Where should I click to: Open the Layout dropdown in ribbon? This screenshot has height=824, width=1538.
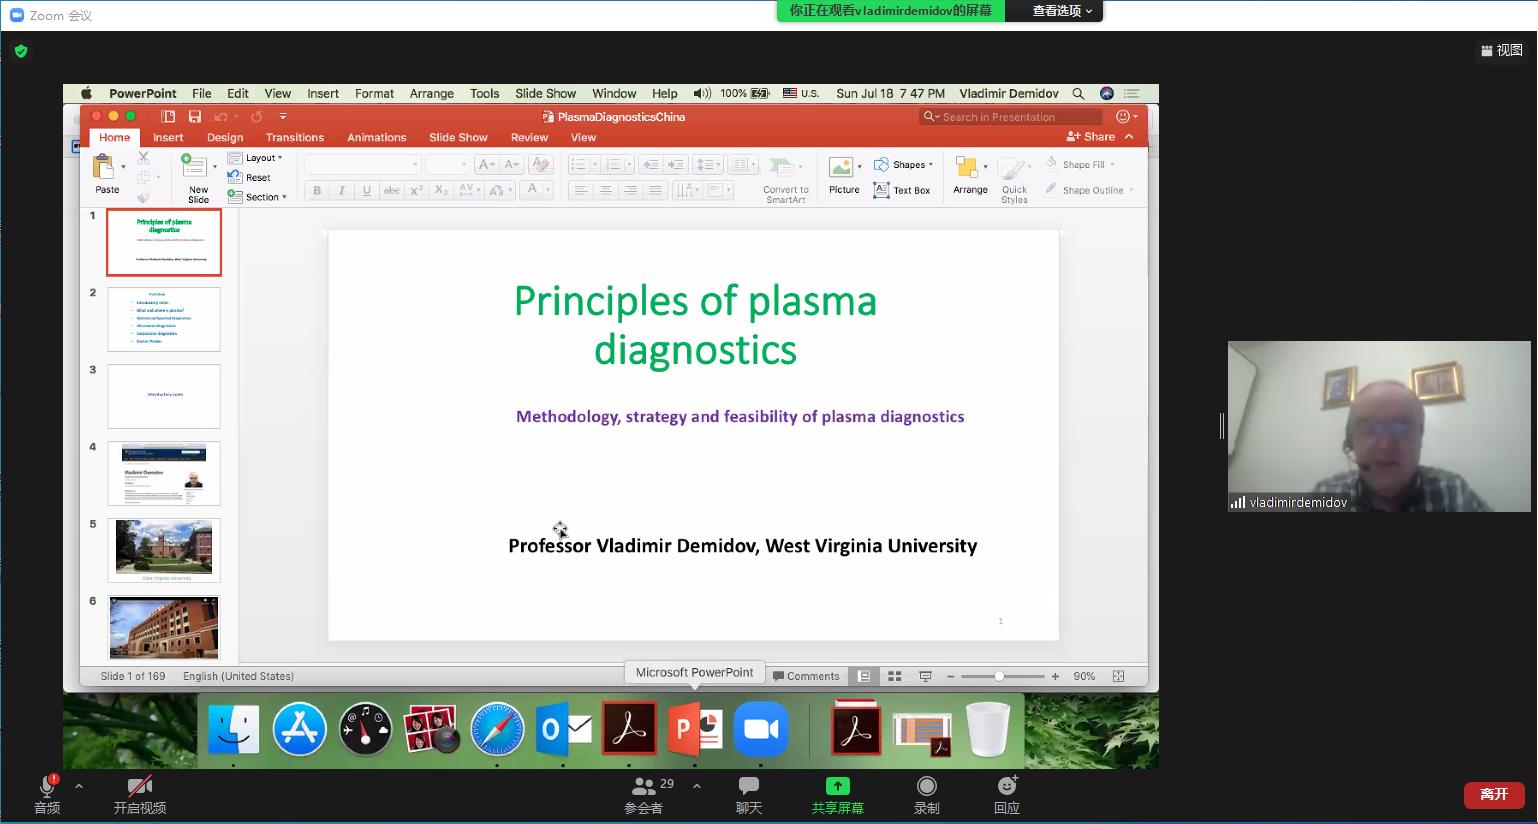point(256,158)
